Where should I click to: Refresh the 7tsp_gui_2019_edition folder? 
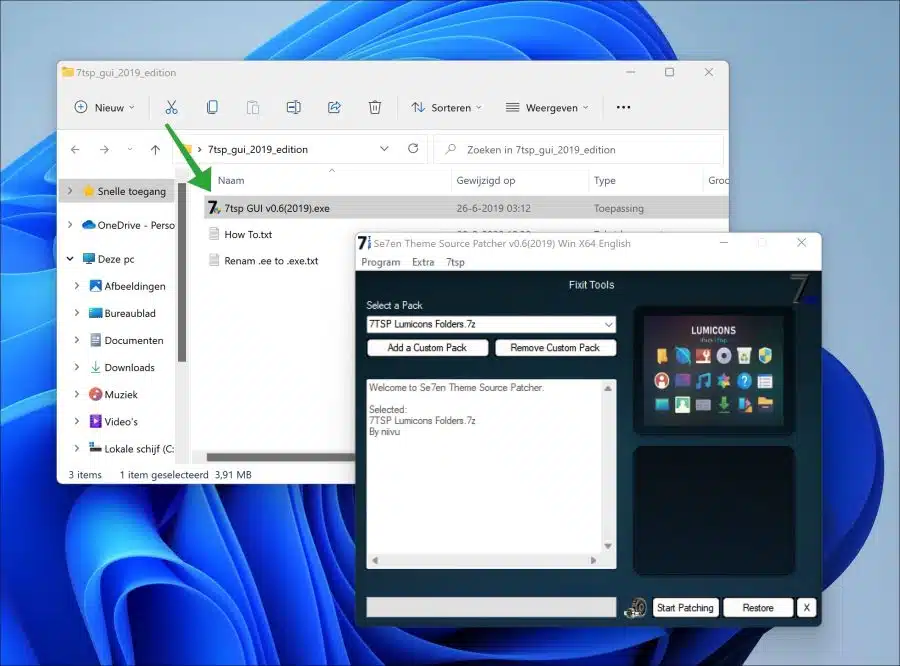pos(413,149)
